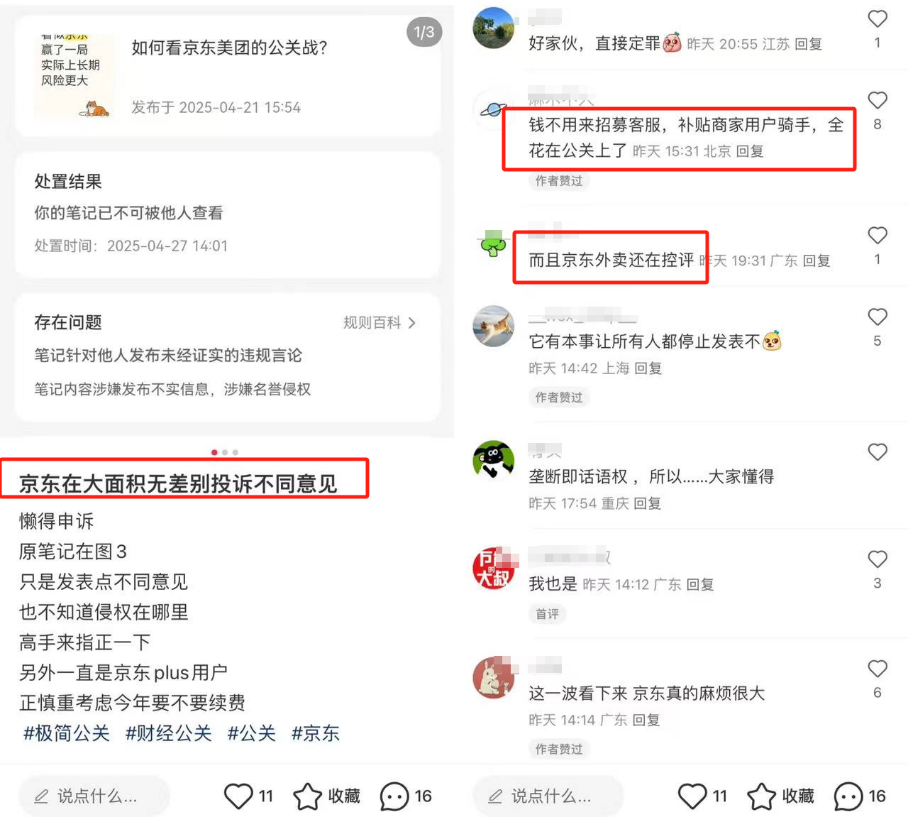Open the note thumbnail '如何看京东美团的公关战'
908x817 pixels.
click(x=74, y=76)
